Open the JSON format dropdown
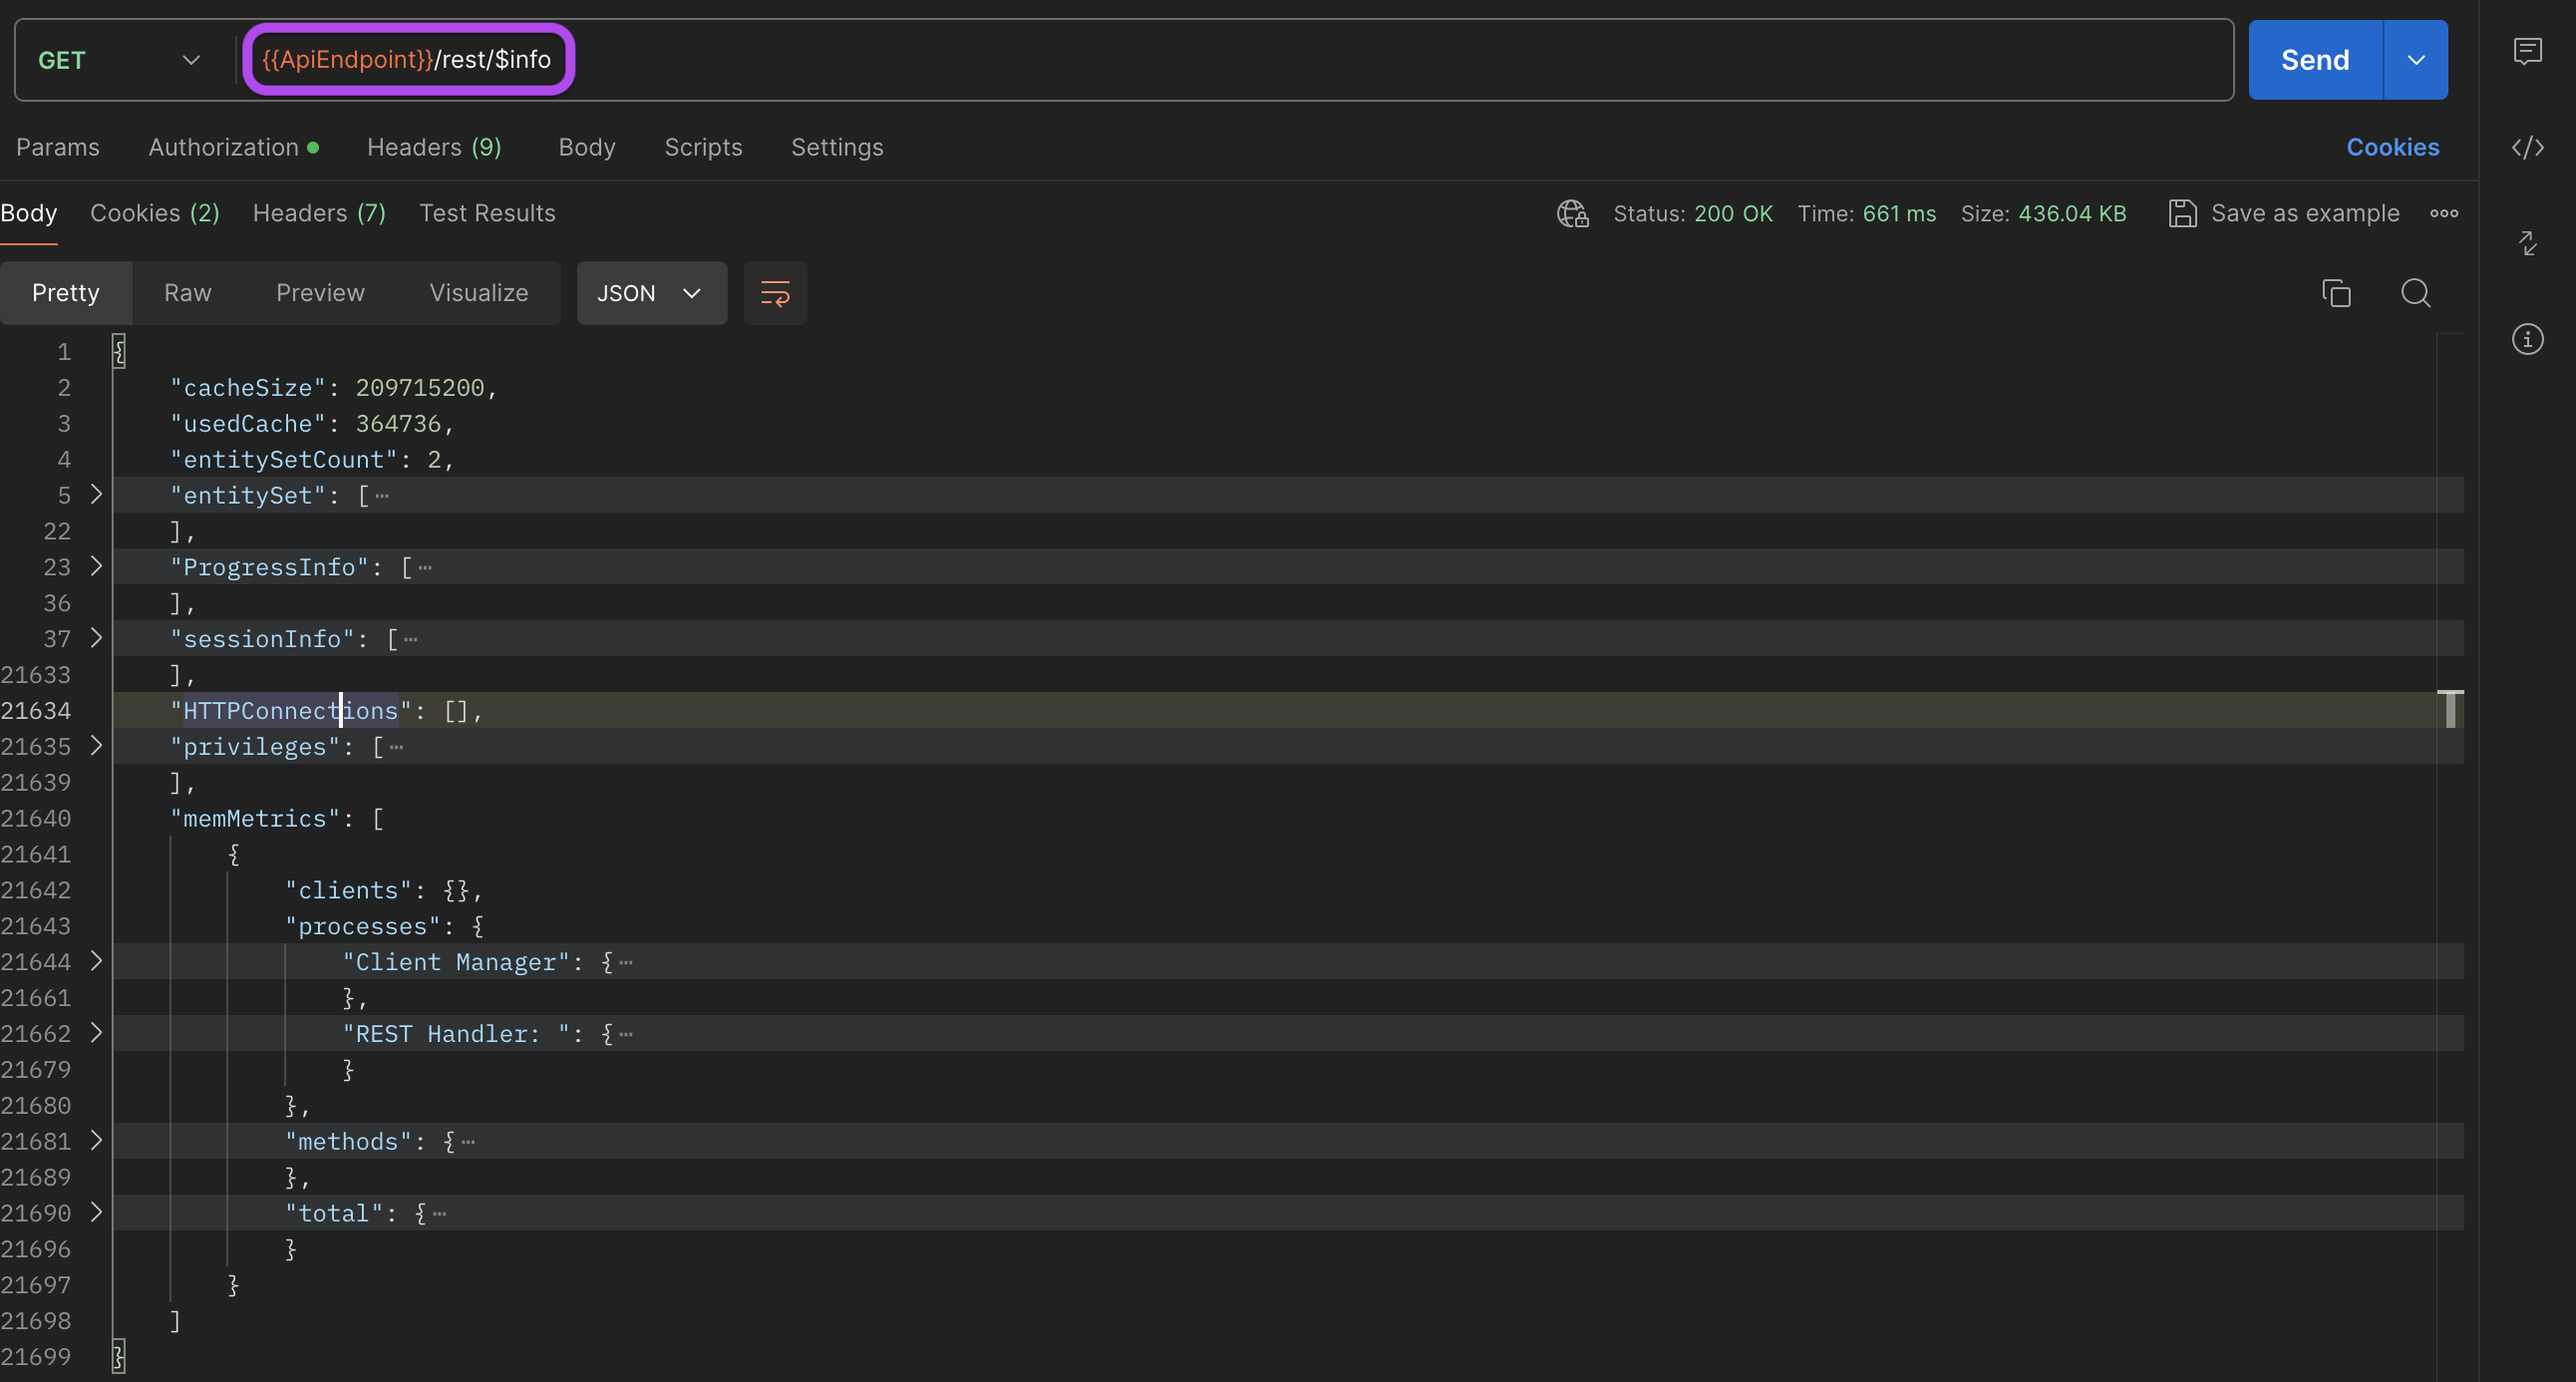The width and height of the screenshot is (2576, 1382). tap(651, 293)
